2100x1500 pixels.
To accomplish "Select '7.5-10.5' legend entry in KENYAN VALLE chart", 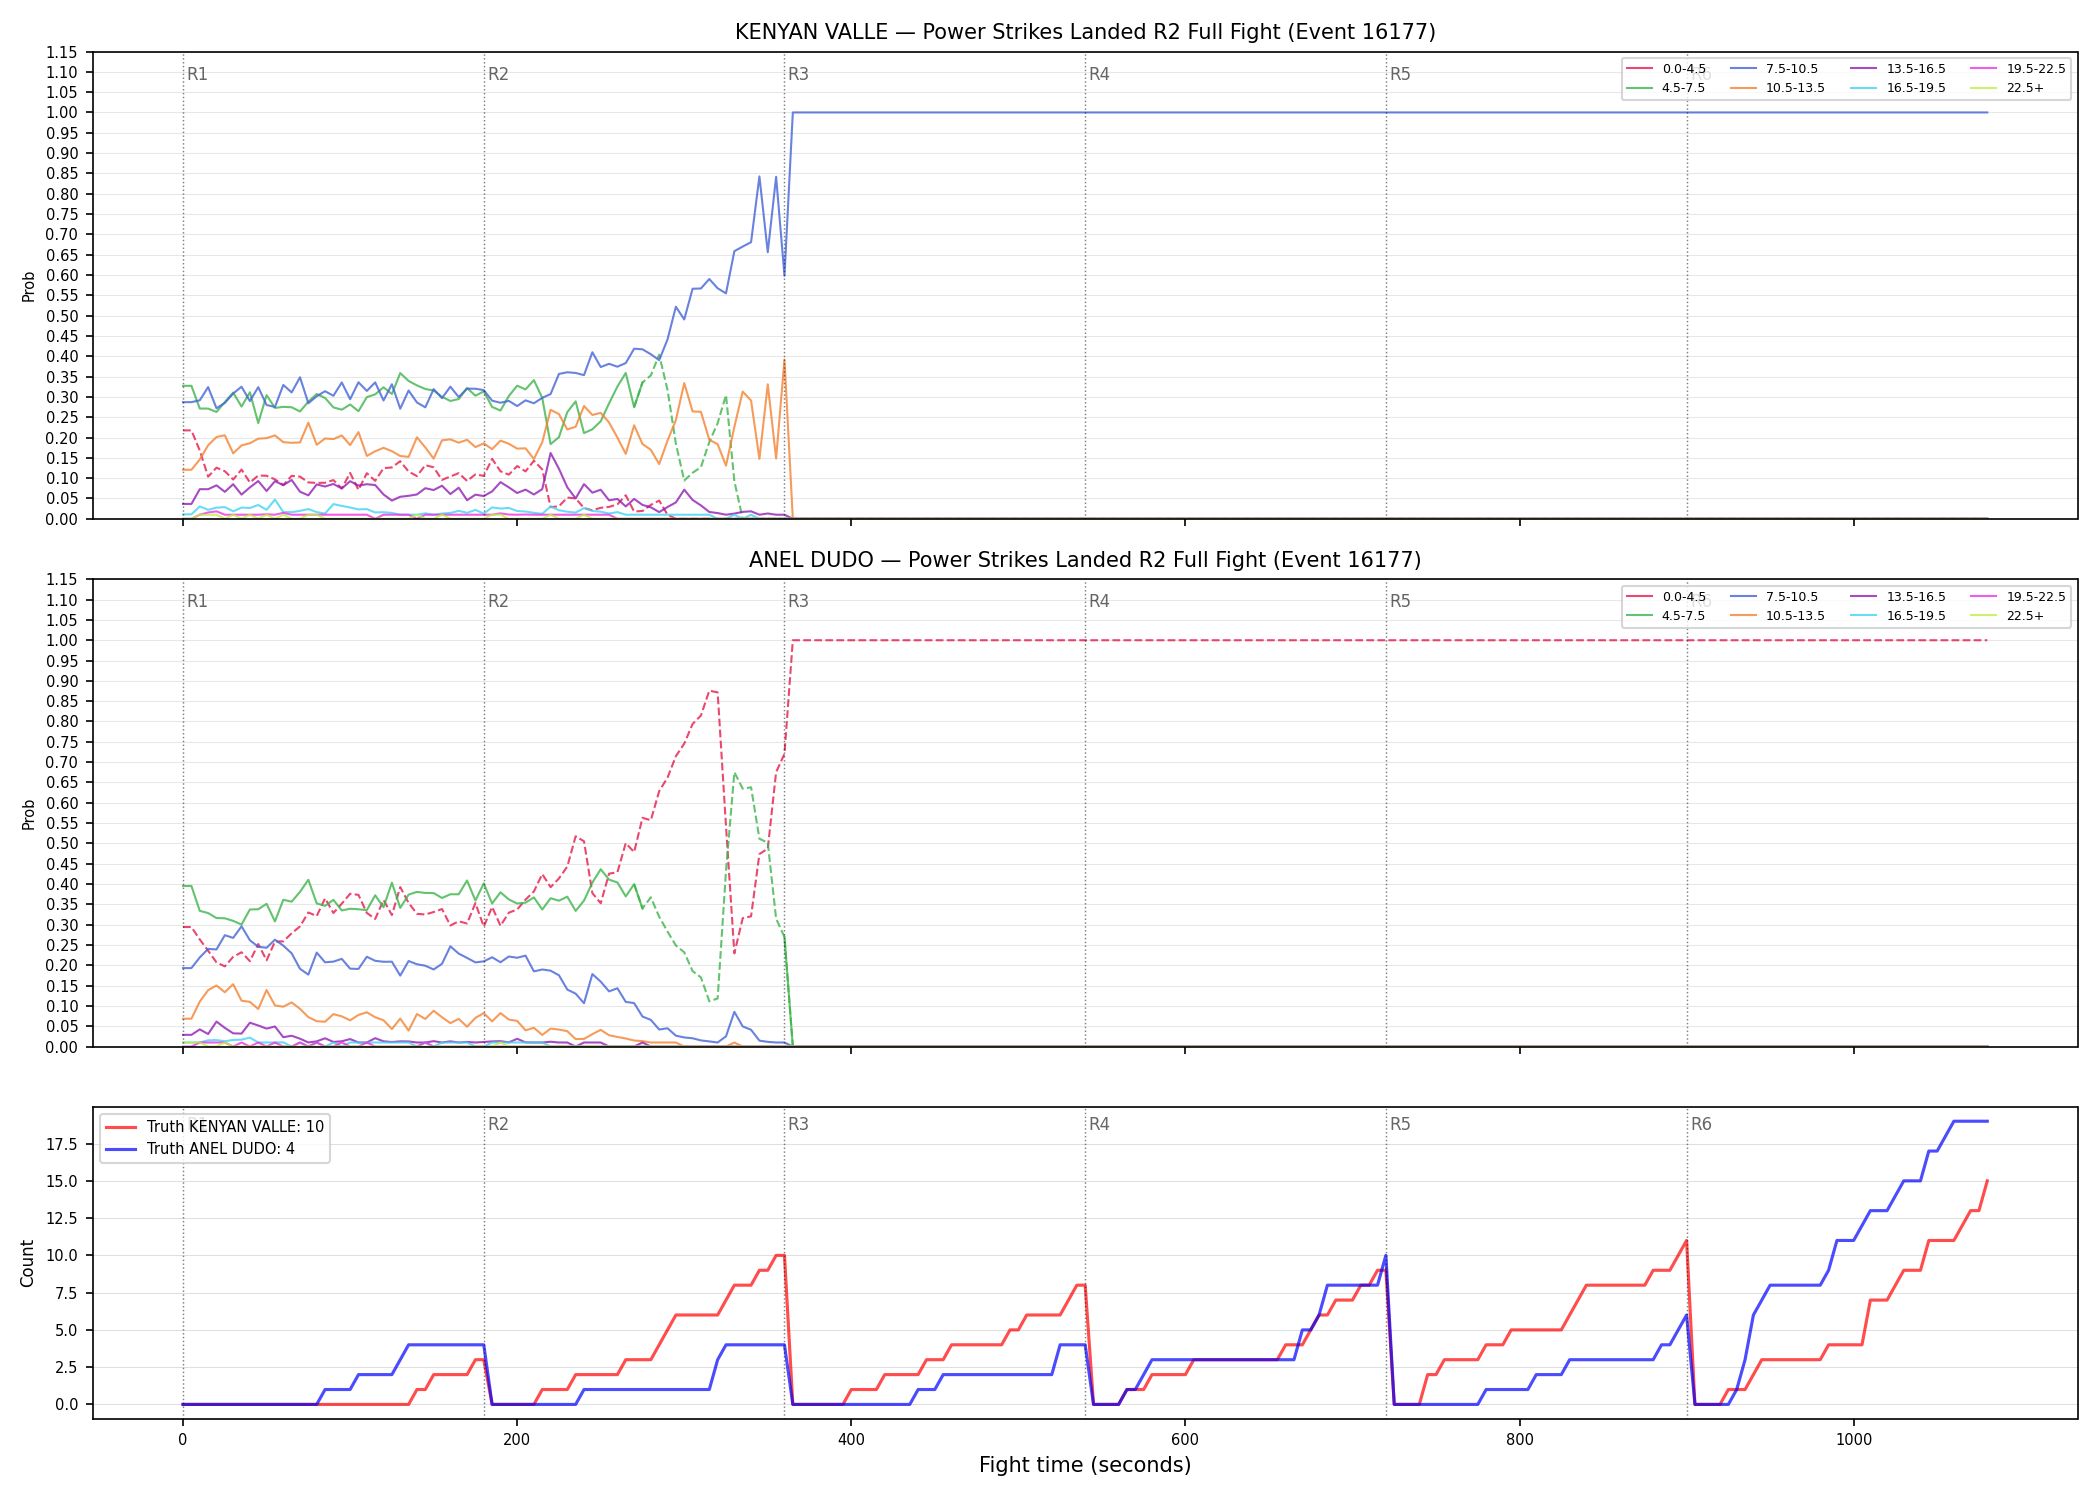I will (1774, 69).
